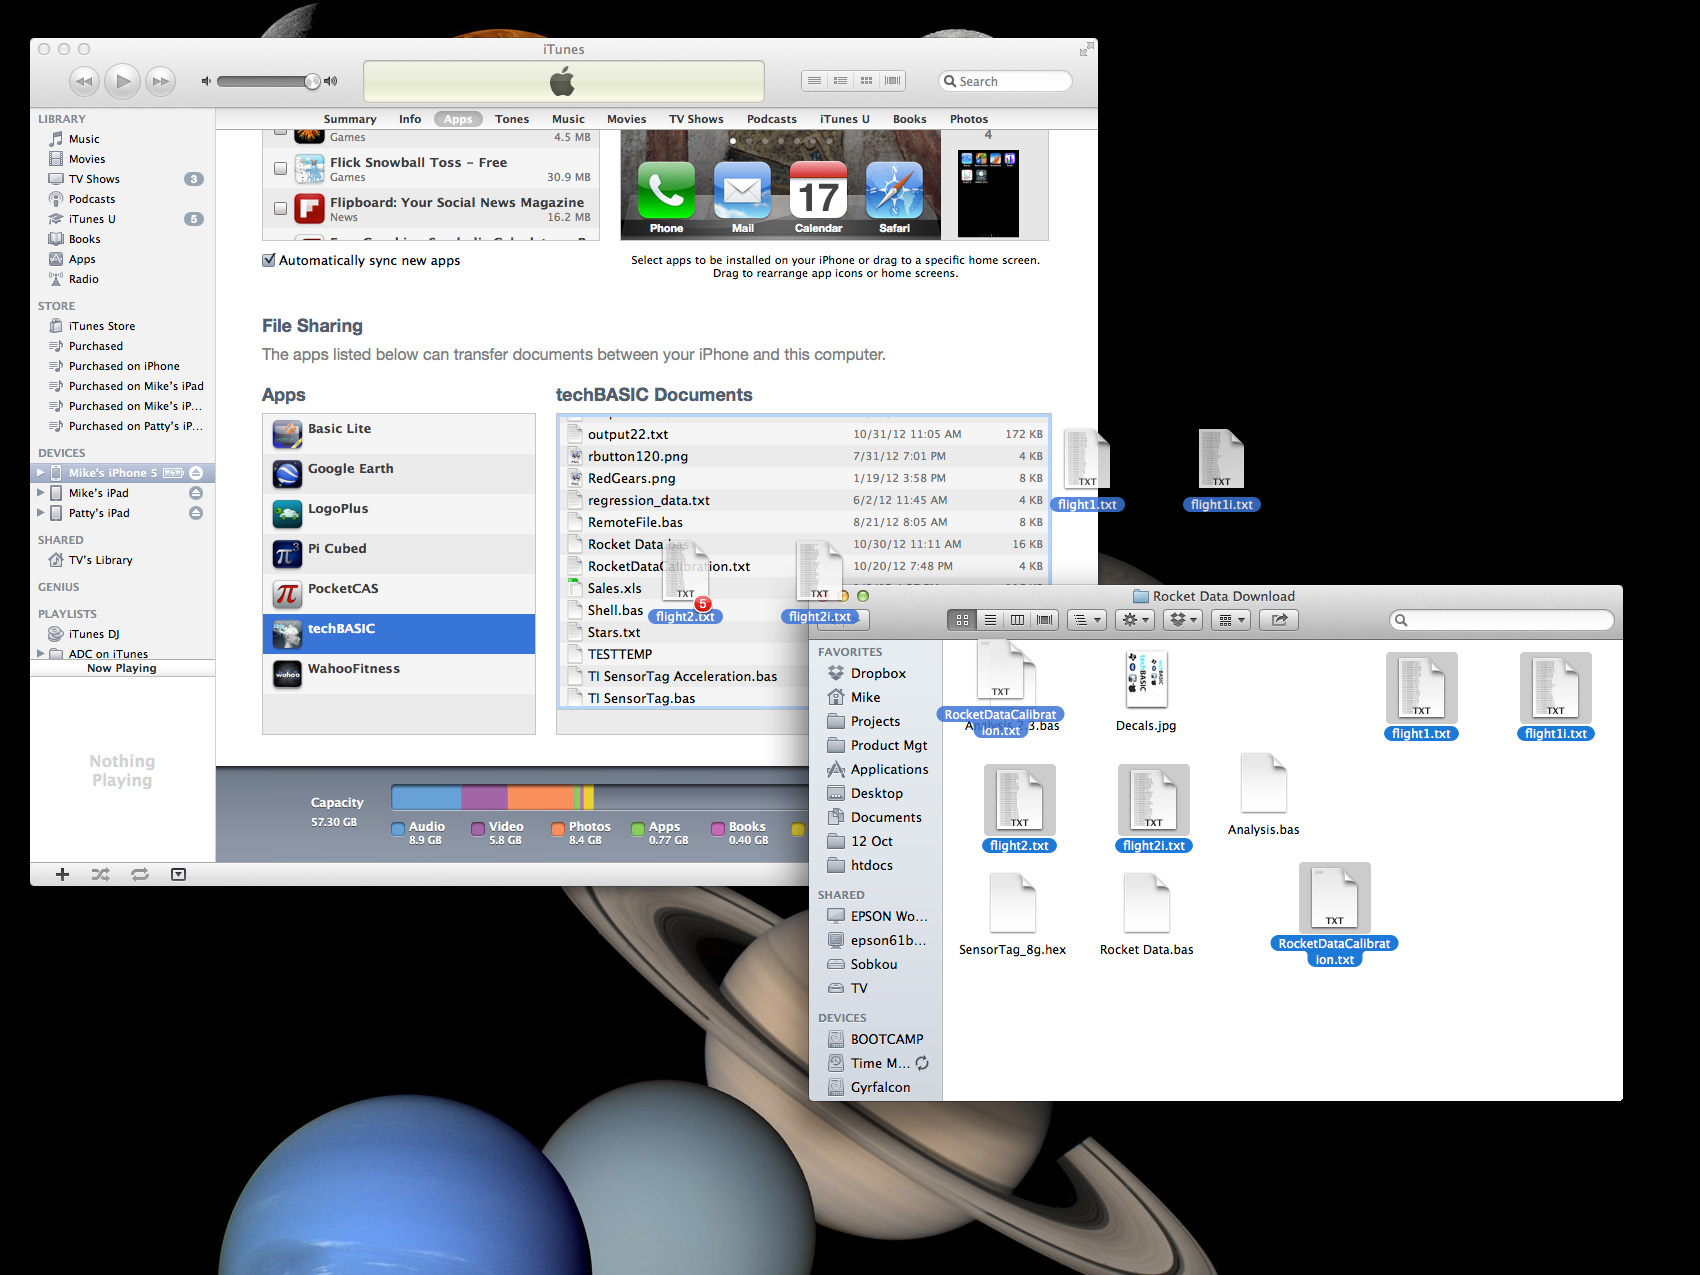Click the Audio capacity color swatch
The width and height of the screenshot is (1700, 1275).
click(398, 828)
